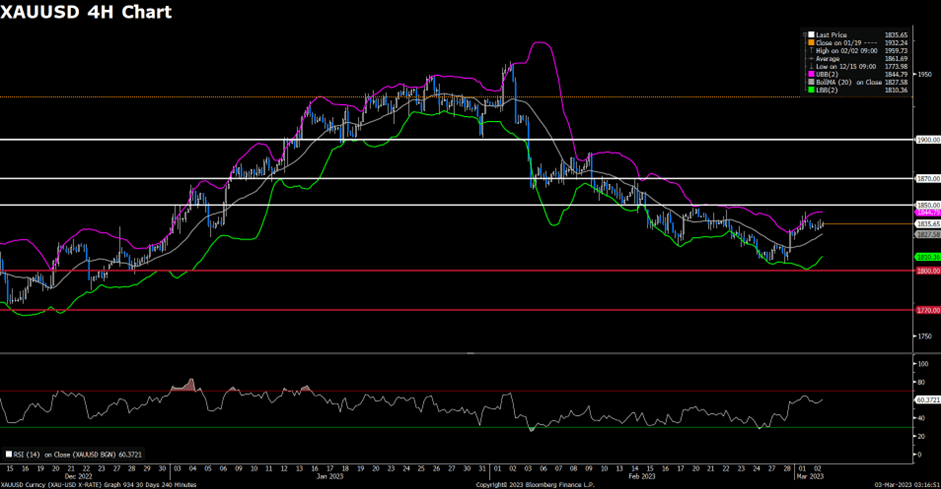Click the RSI 60.3721 value tag
This screenshot has height=489, width=941.
click(929, 399)
